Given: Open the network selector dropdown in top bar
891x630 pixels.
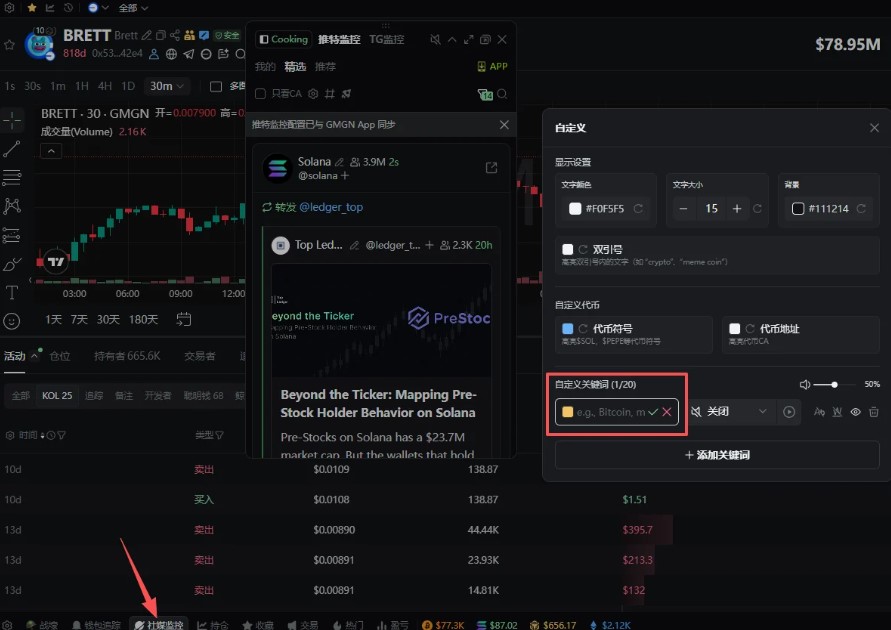Looking at the screenshot, I should 98,7.
